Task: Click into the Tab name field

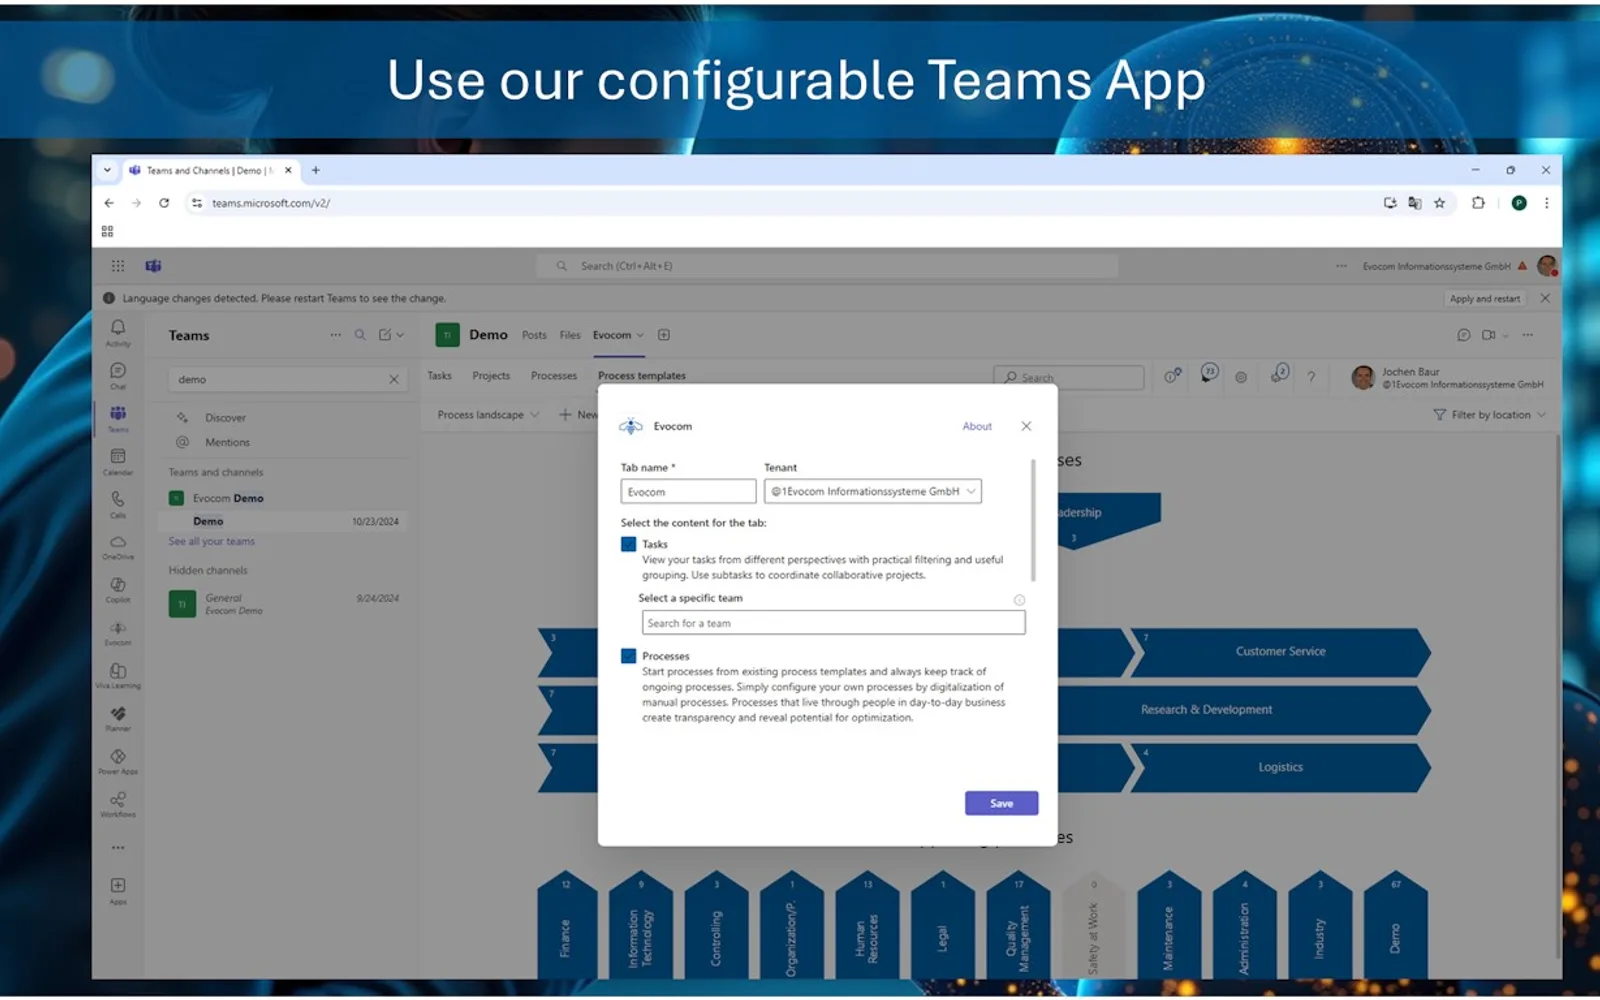Action: pos(688,491)
